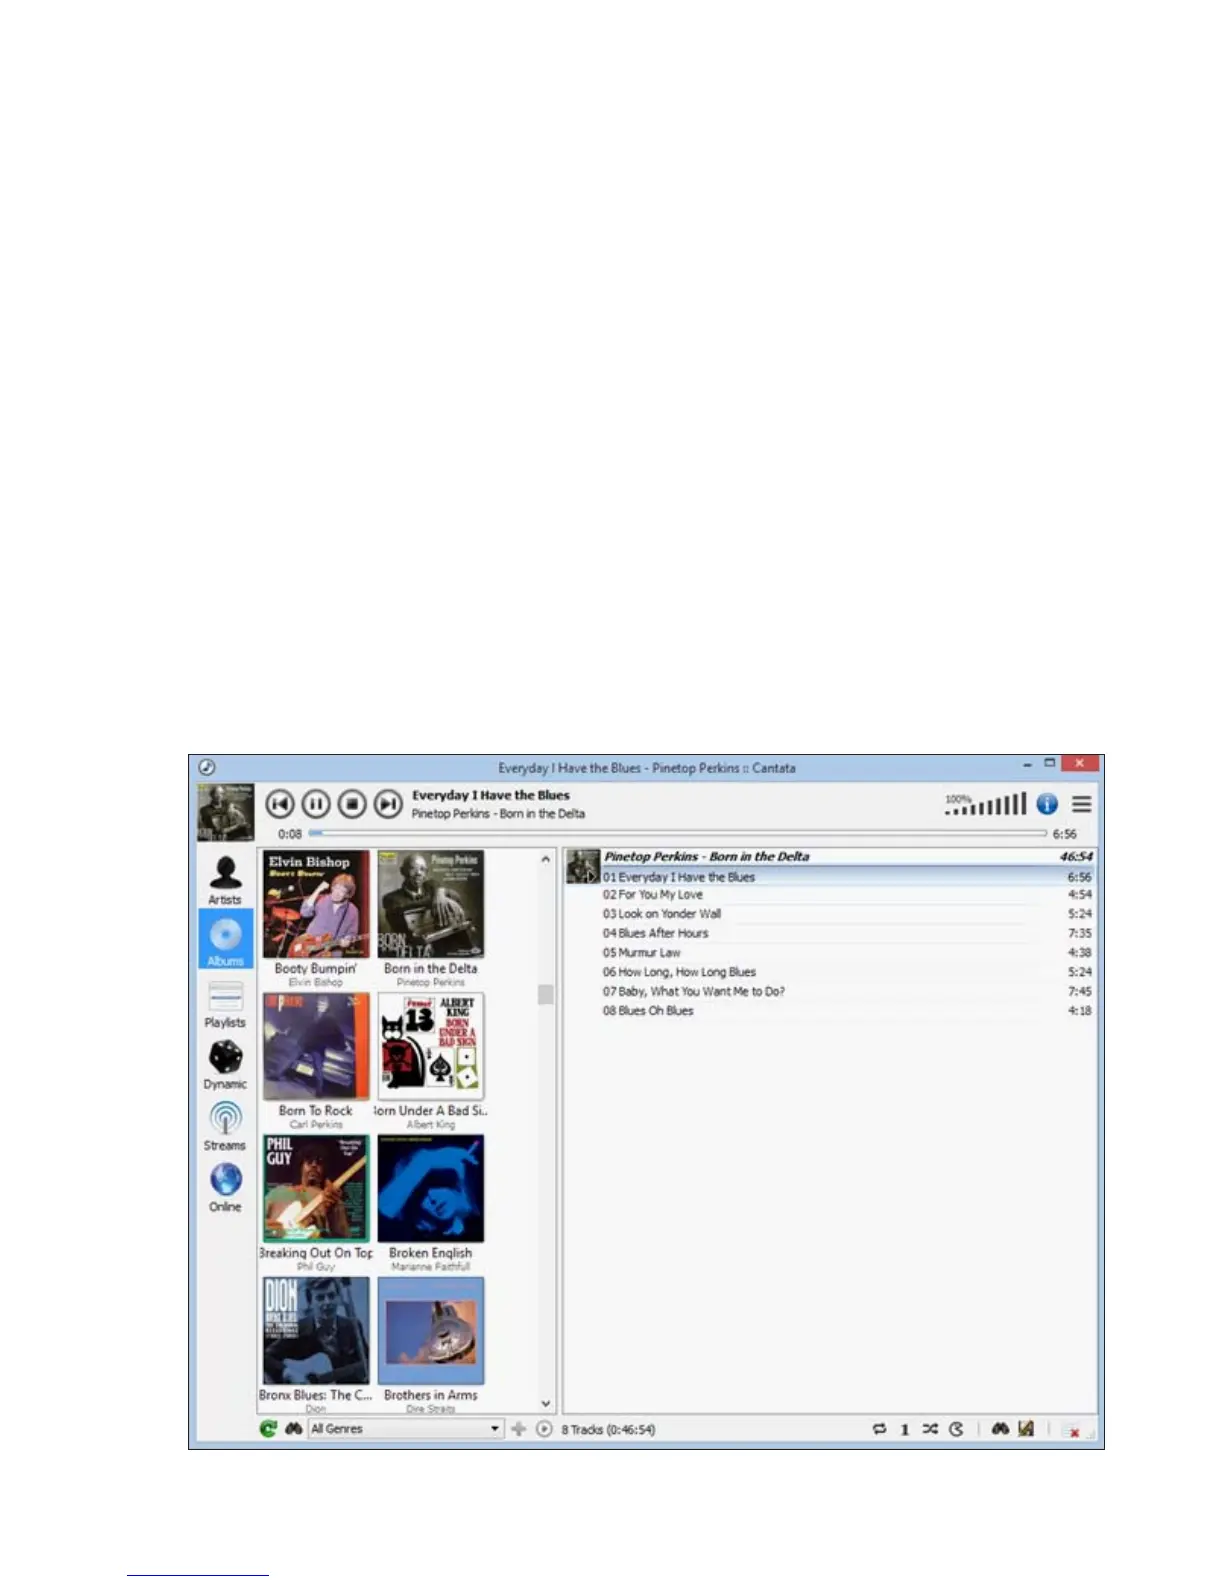
Task: Stop playback
Action: click(x=352, y=804)
